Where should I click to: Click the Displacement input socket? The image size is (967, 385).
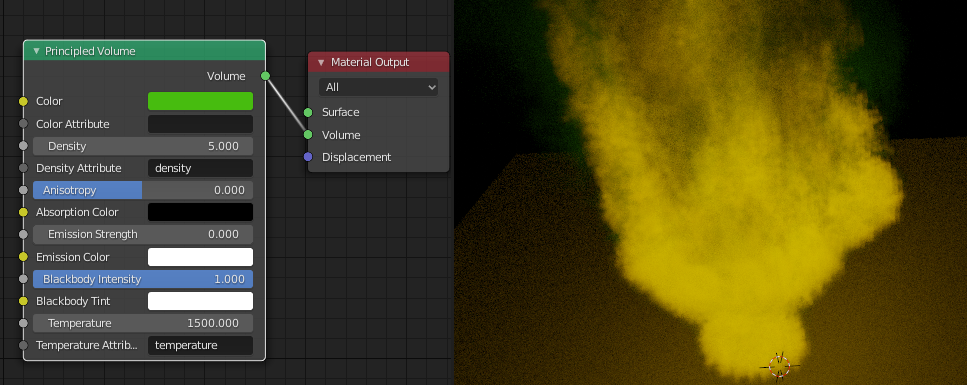coord(308,157)
